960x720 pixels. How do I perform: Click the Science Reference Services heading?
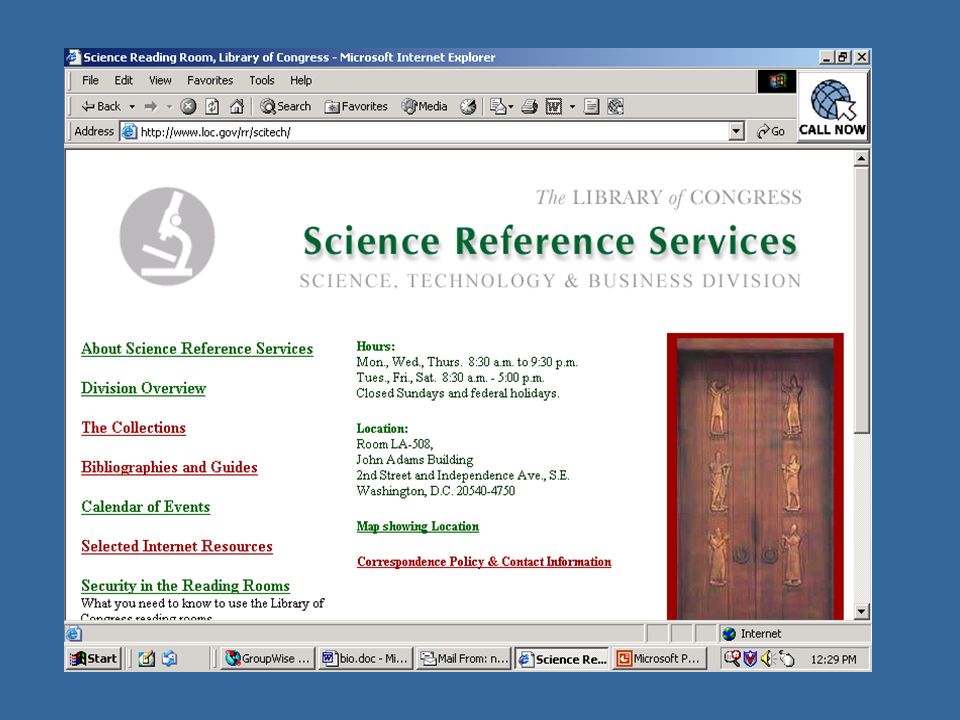tap(550, 241)
